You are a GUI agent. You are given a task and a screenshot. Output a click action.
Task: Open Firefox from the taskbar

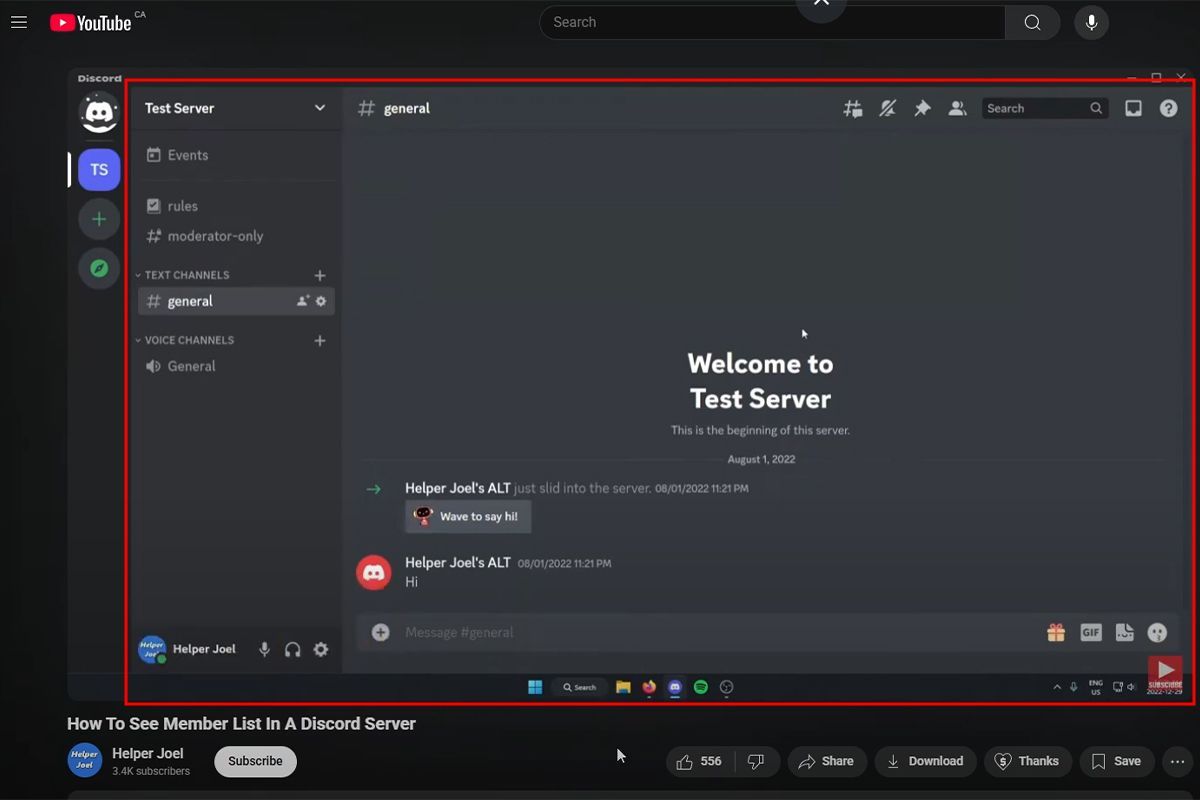(x=649, y=687)
